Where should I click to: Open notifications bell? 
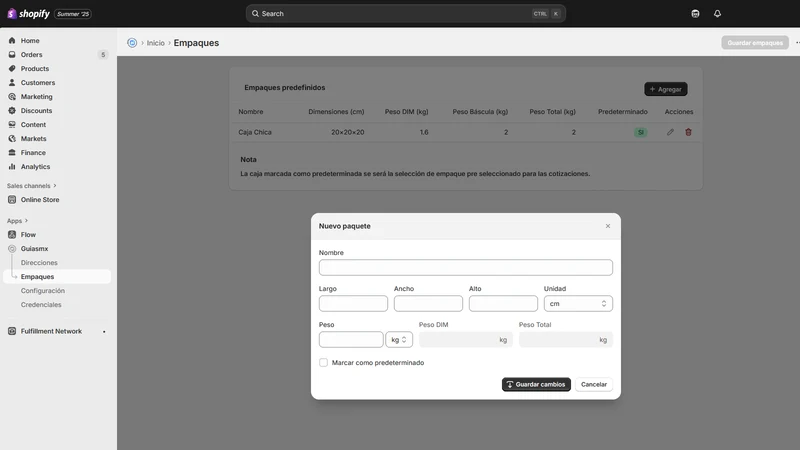(717, 14)
